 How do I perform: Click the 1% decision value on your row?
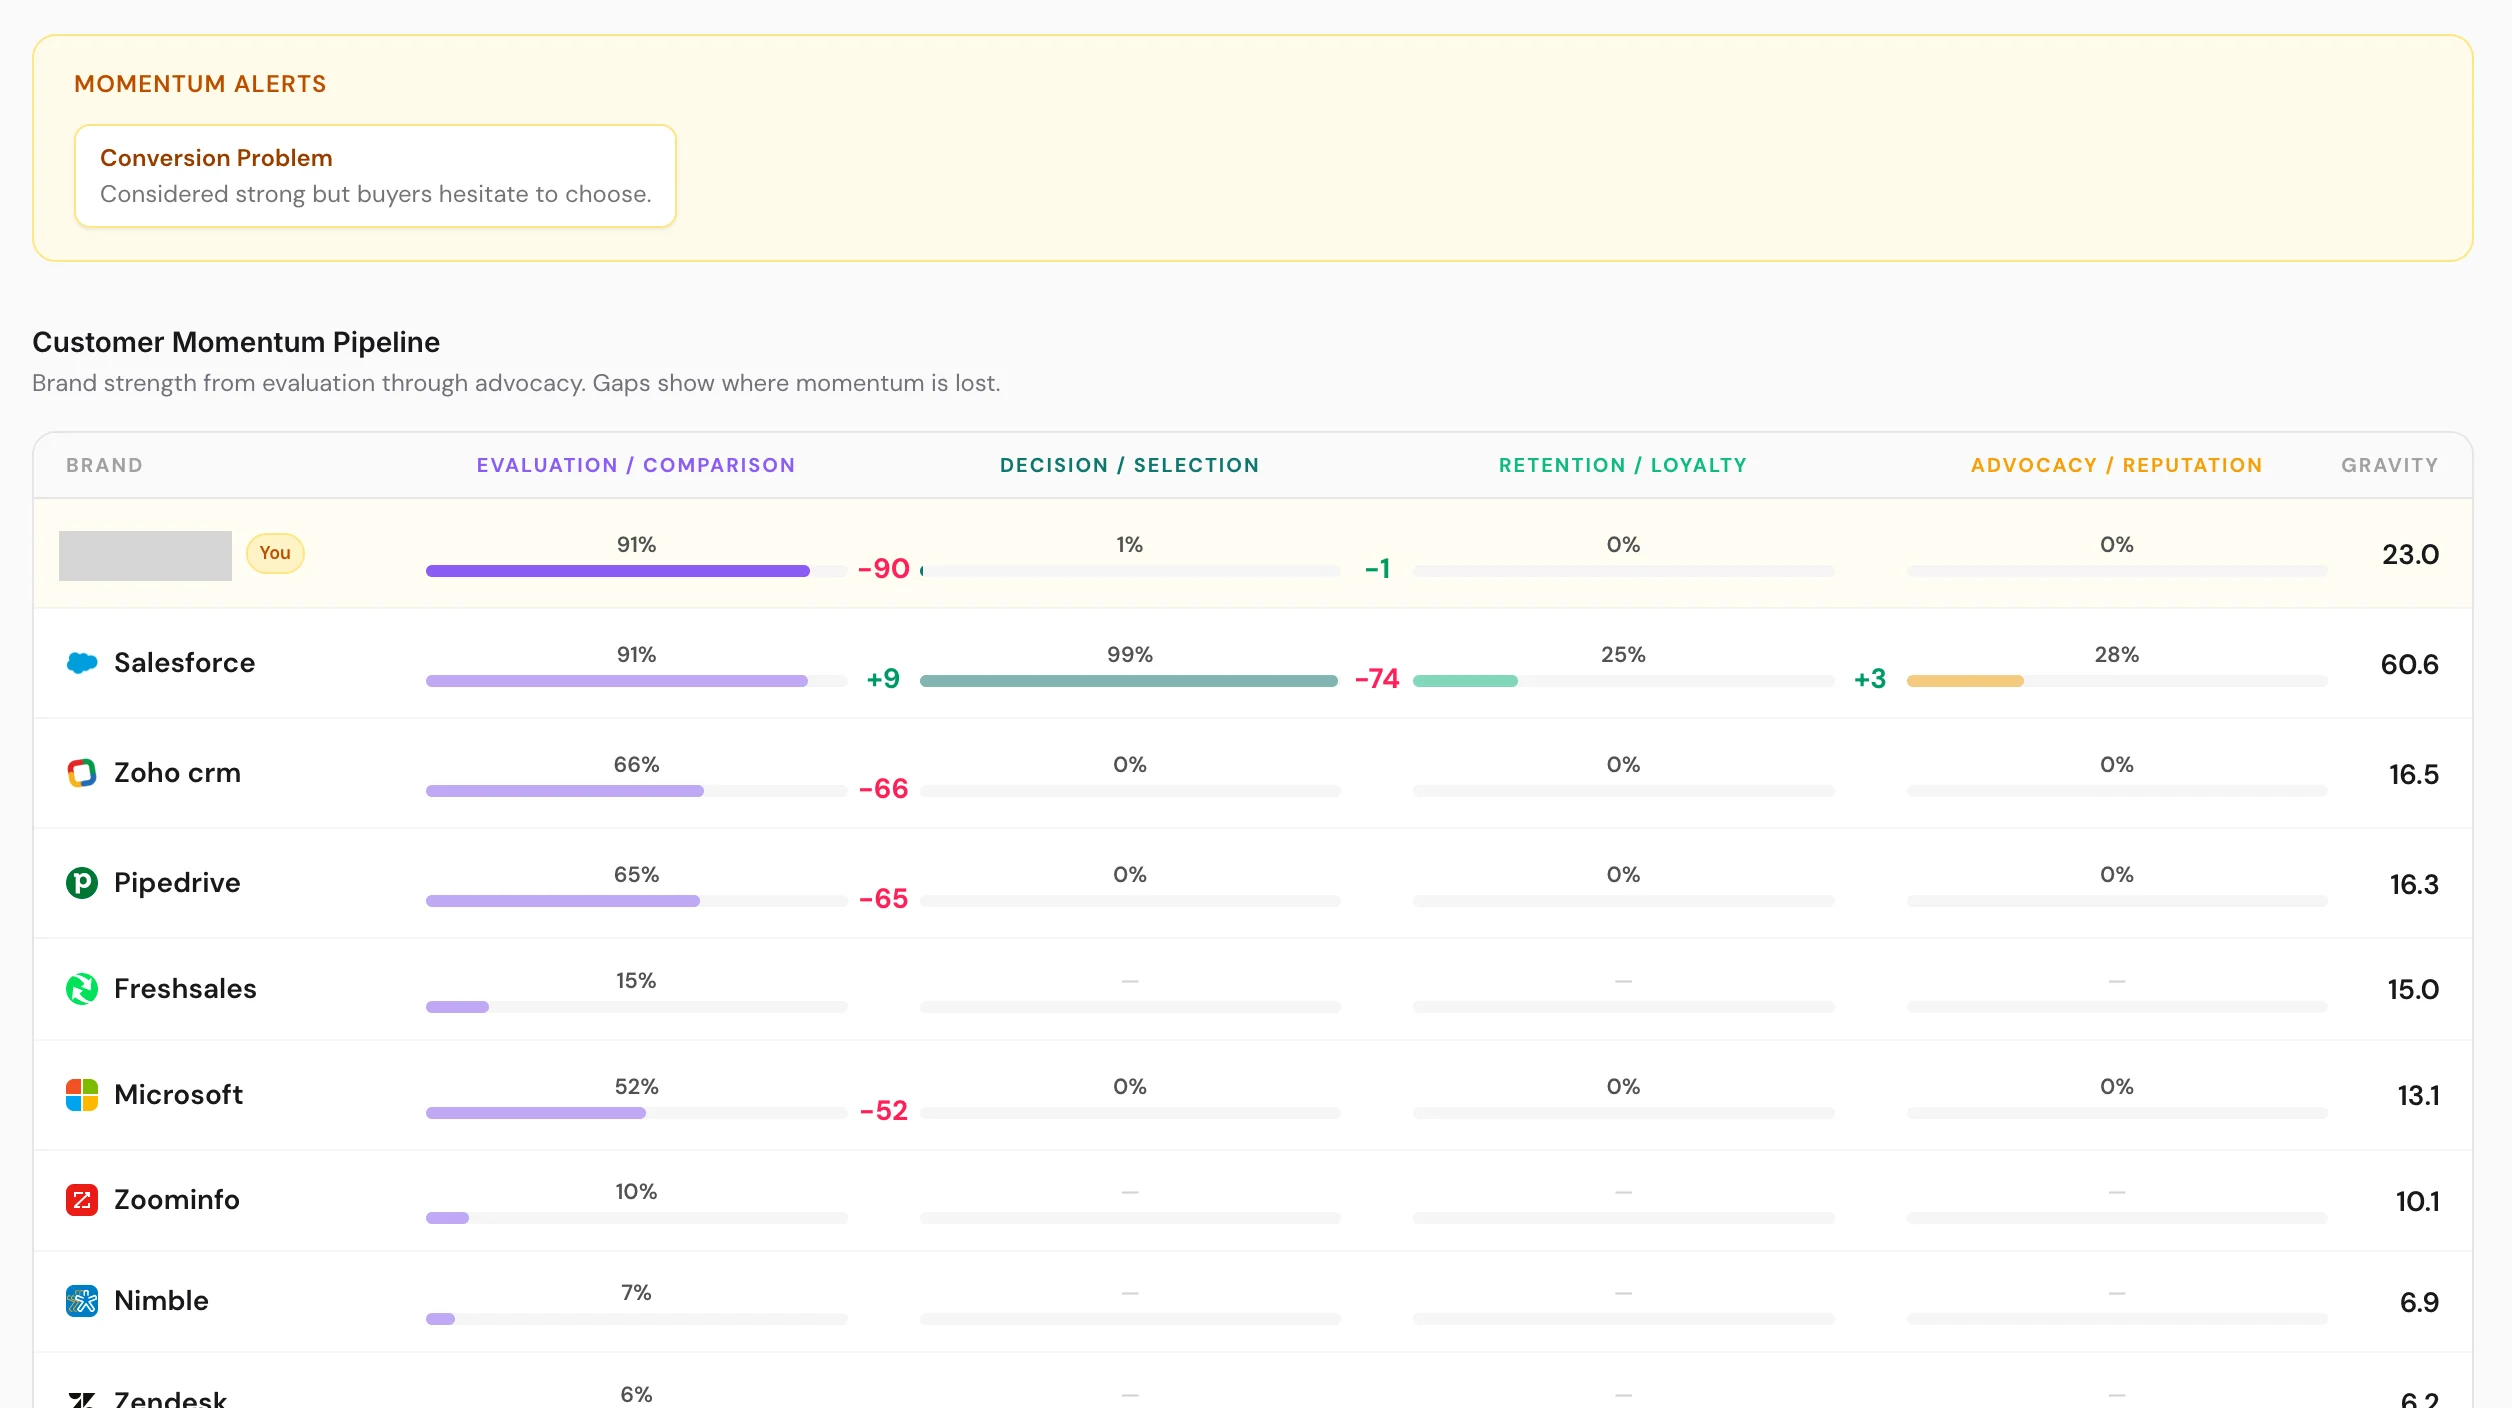pos(1130,545)
